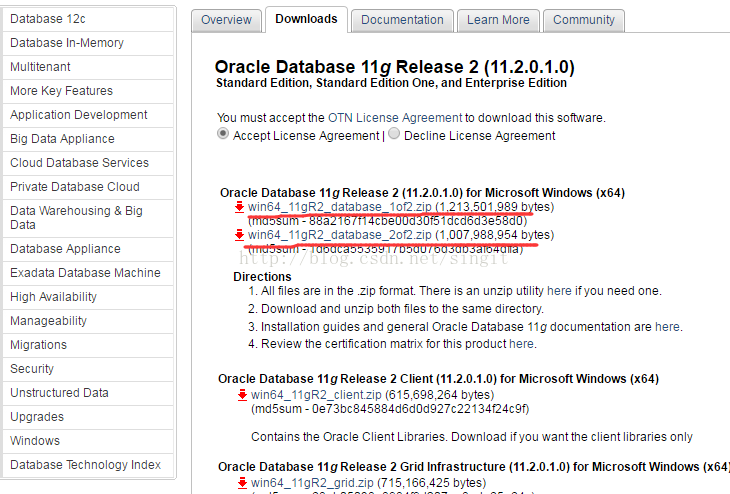This screenshot has height=494, width=730.
Task: Open Exadata Database Machine sidebar item
Action: (x=88, y=273)
